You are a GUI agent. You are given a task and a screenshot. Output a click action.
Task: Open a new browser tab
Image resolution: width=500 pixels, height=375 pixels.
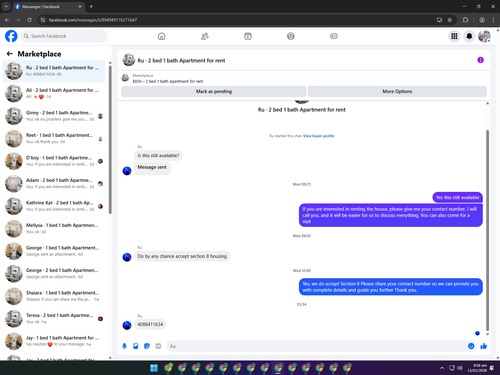point(91,6)
